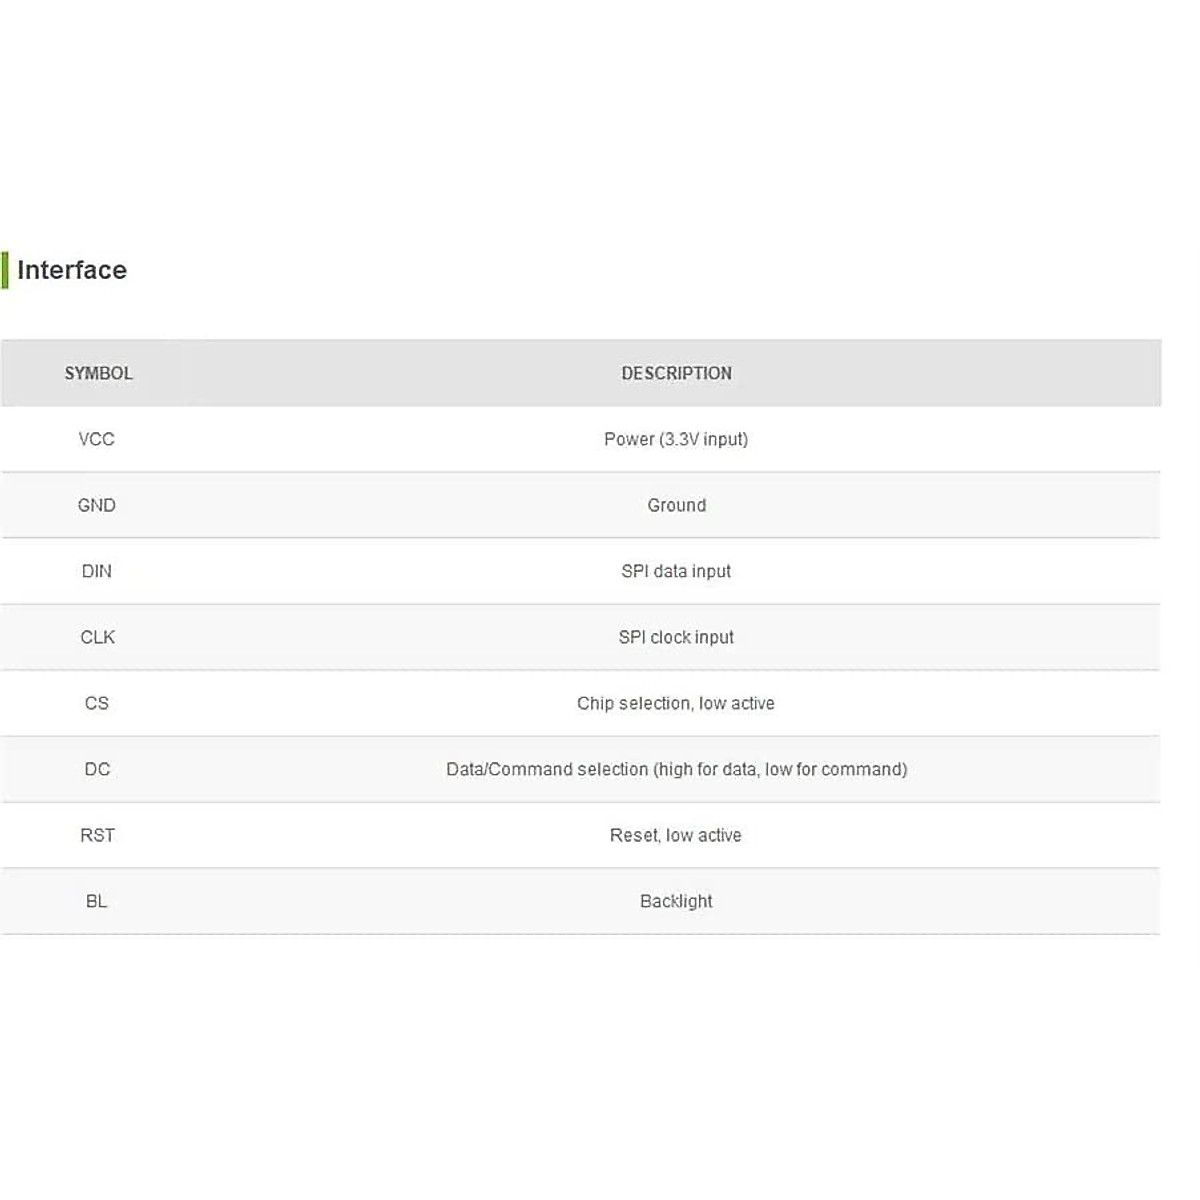The width and height of the screenshot is (1200, 1200).
Task: Click the DESCRIPTION column header
Action: pyautogui.click(x=676, y=373)
